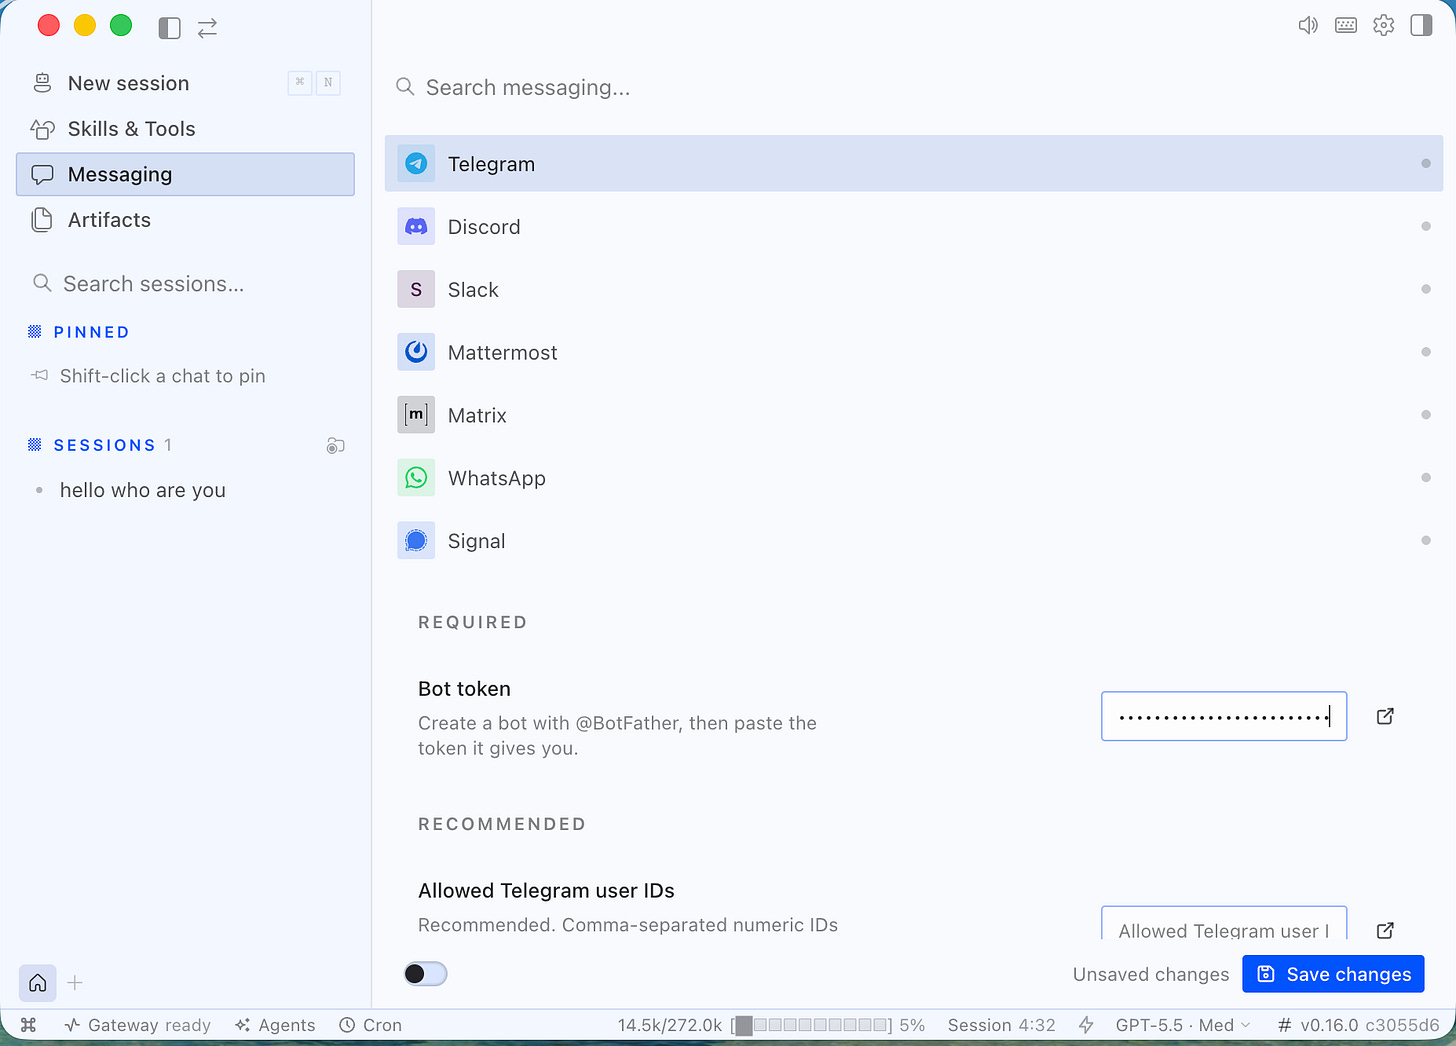1456x1046 pixels.
Task: Add a new tab with plus icon
Action: point(75,983)
